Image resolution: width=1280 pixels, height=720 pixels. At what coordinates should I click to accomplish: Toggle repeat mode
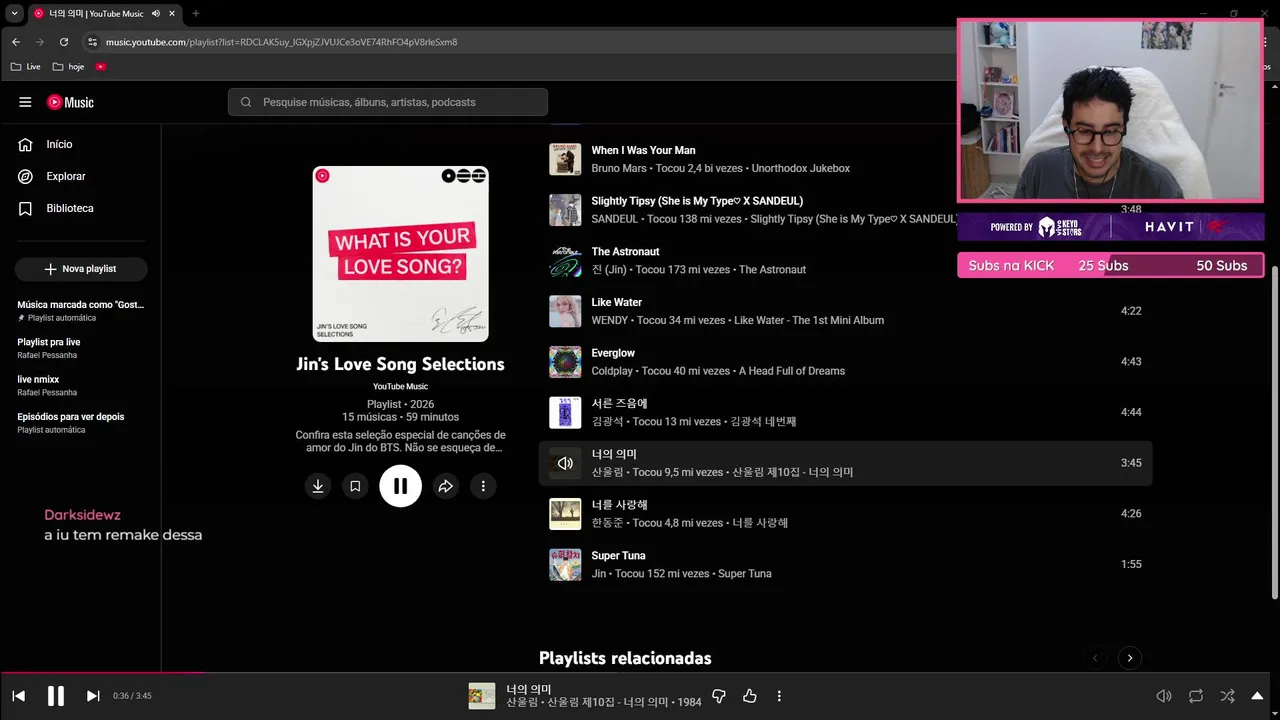(x=1196, y=696)
